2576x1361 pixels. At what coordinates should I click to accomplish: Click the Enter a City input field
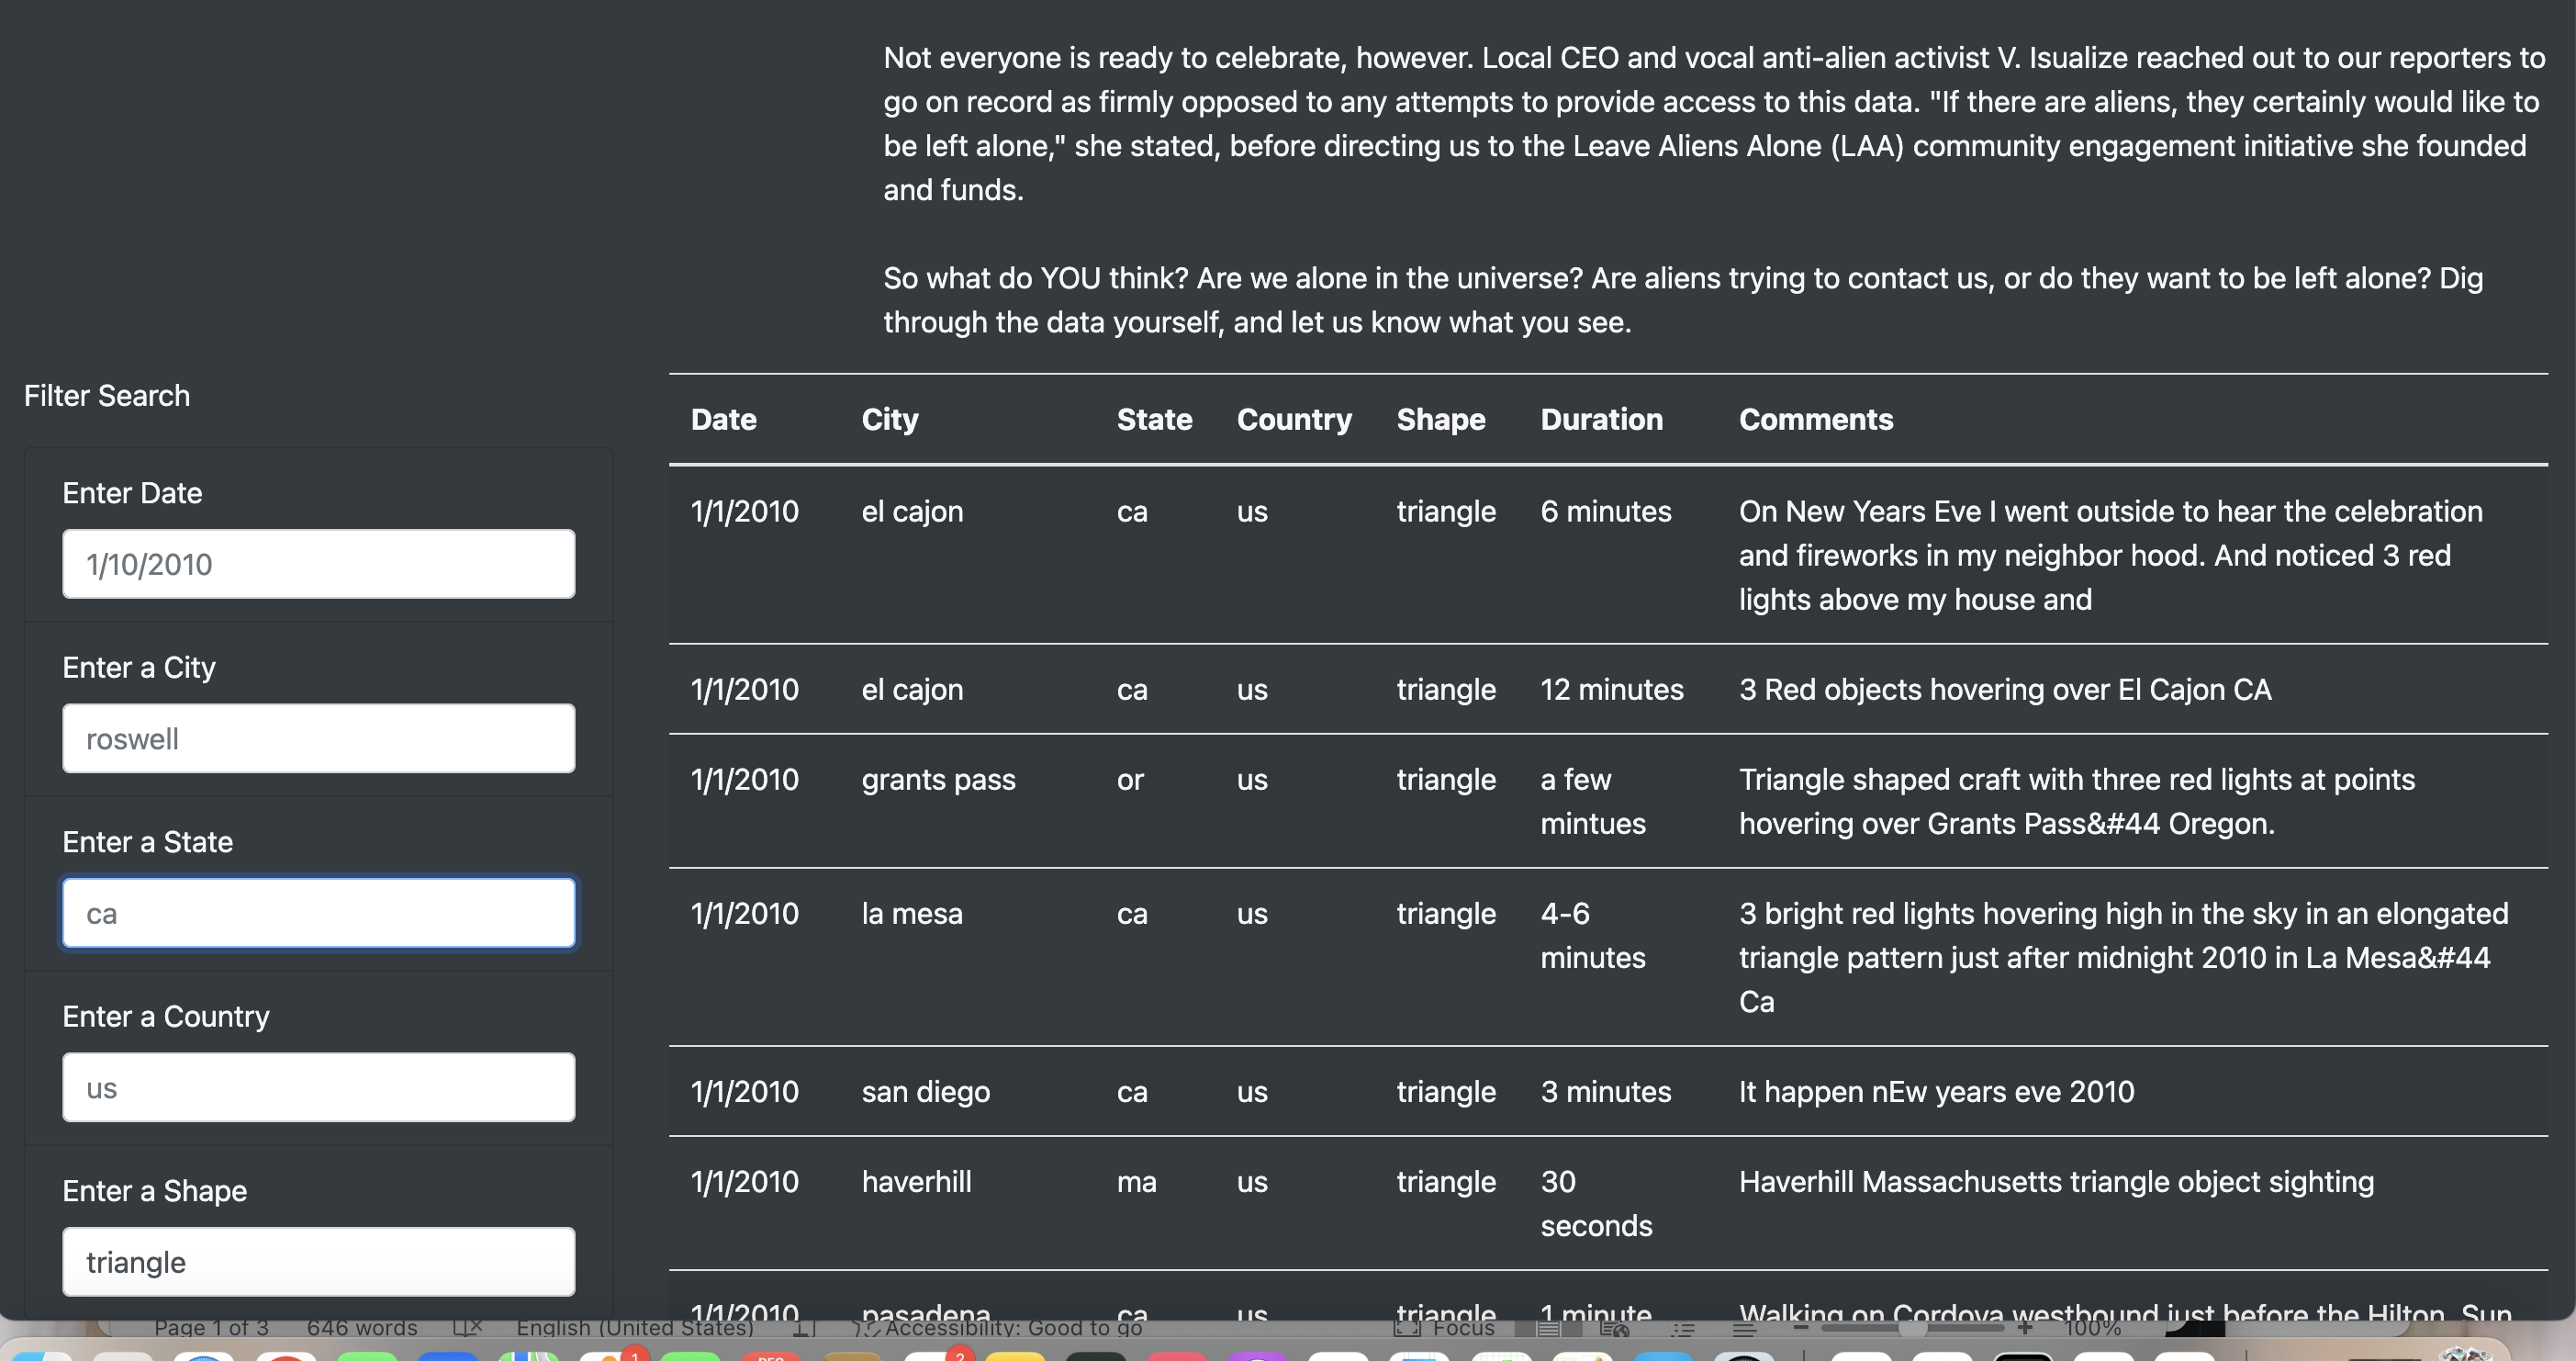pos(318,738)
